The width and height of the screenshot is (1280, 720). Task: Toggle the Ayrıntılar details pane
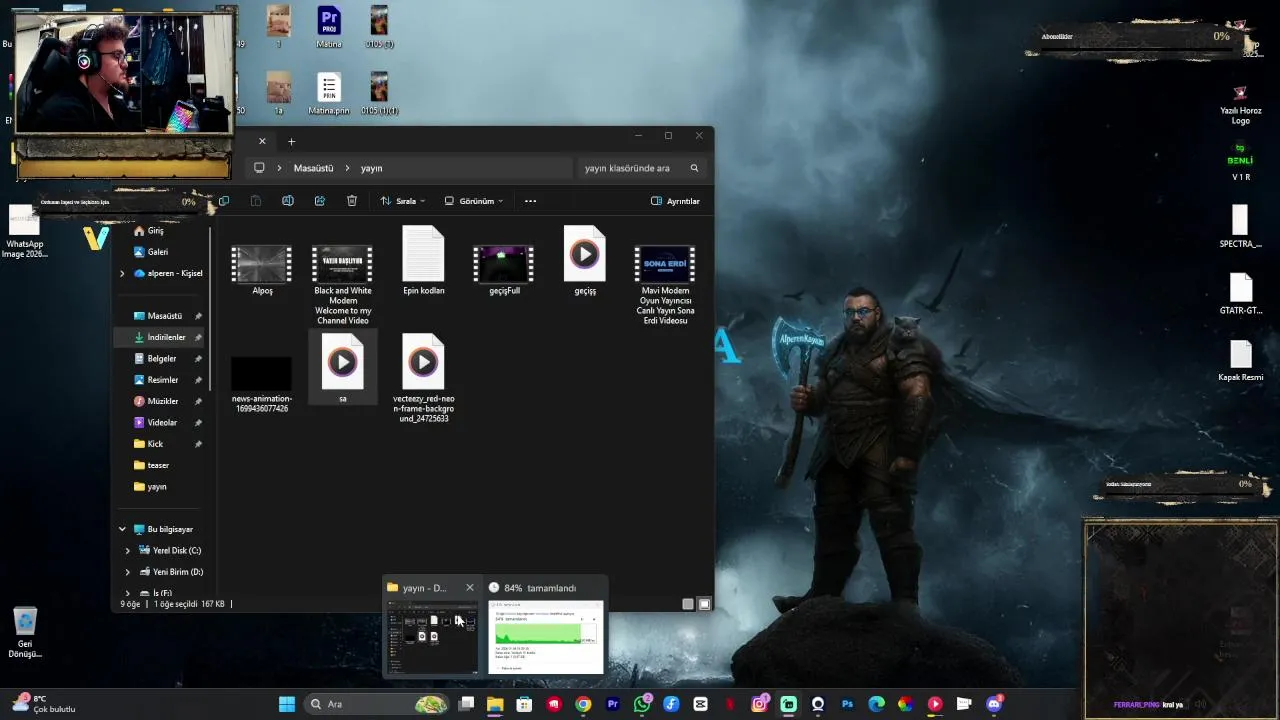click(x=675, y=201)
